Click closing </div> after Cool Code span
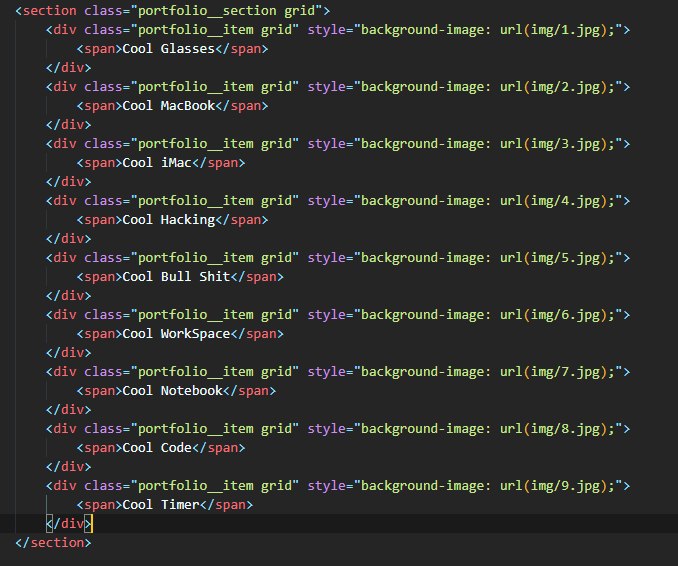Image resolution: width=678 pixels, height=566 pixels. [x=69, y=467]
